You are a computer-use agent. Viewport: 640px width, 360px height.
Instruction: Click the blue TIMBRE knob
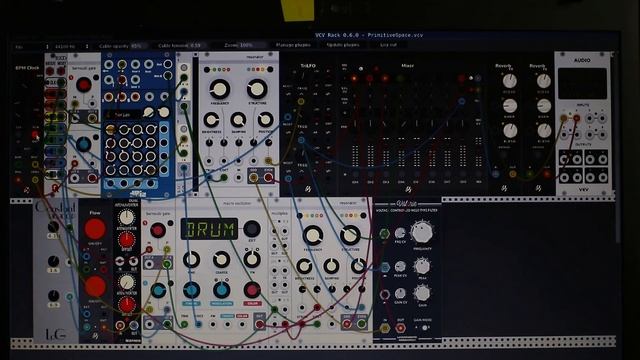coord(191,290)
